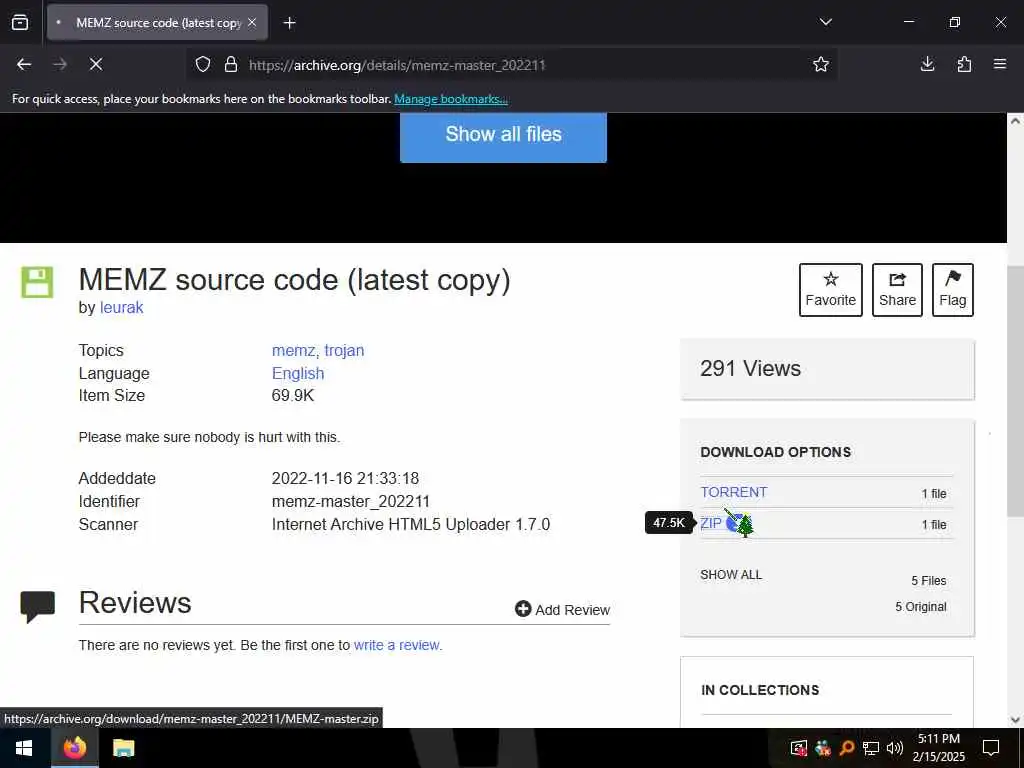Close the MEMZ source code tab
1024x768 pixels.
pyautogui.click(x=252, y=22)
